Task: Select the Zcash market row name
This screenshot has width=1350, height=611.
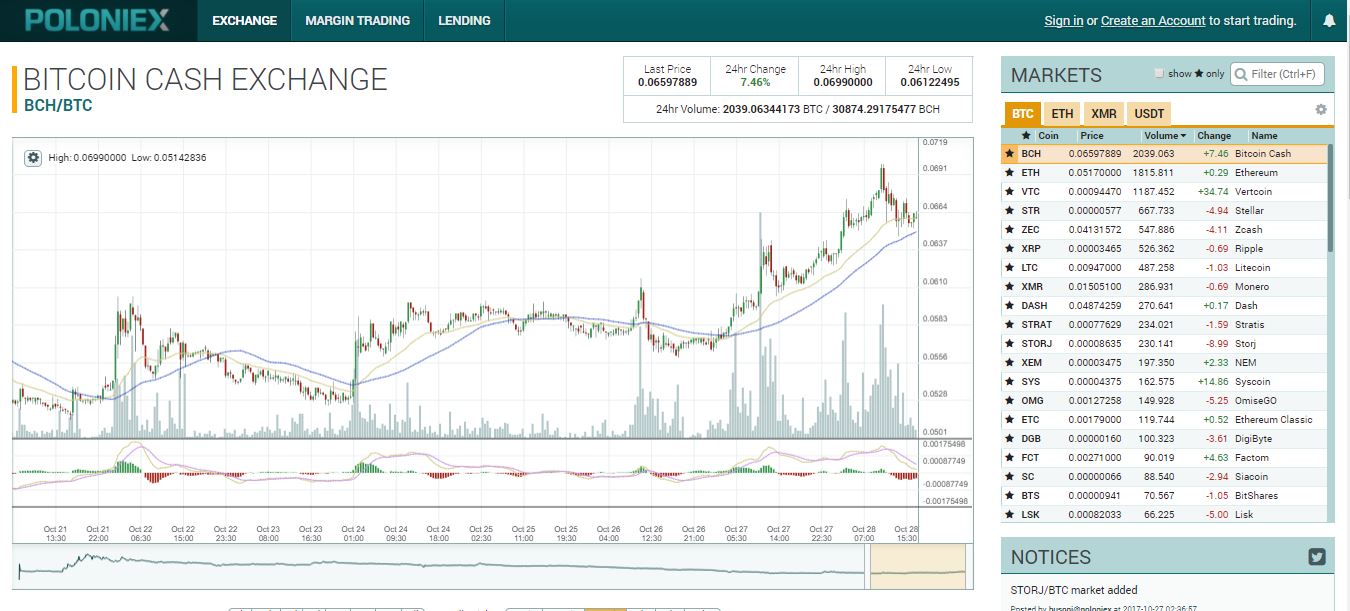Action: click(1249, 230)
